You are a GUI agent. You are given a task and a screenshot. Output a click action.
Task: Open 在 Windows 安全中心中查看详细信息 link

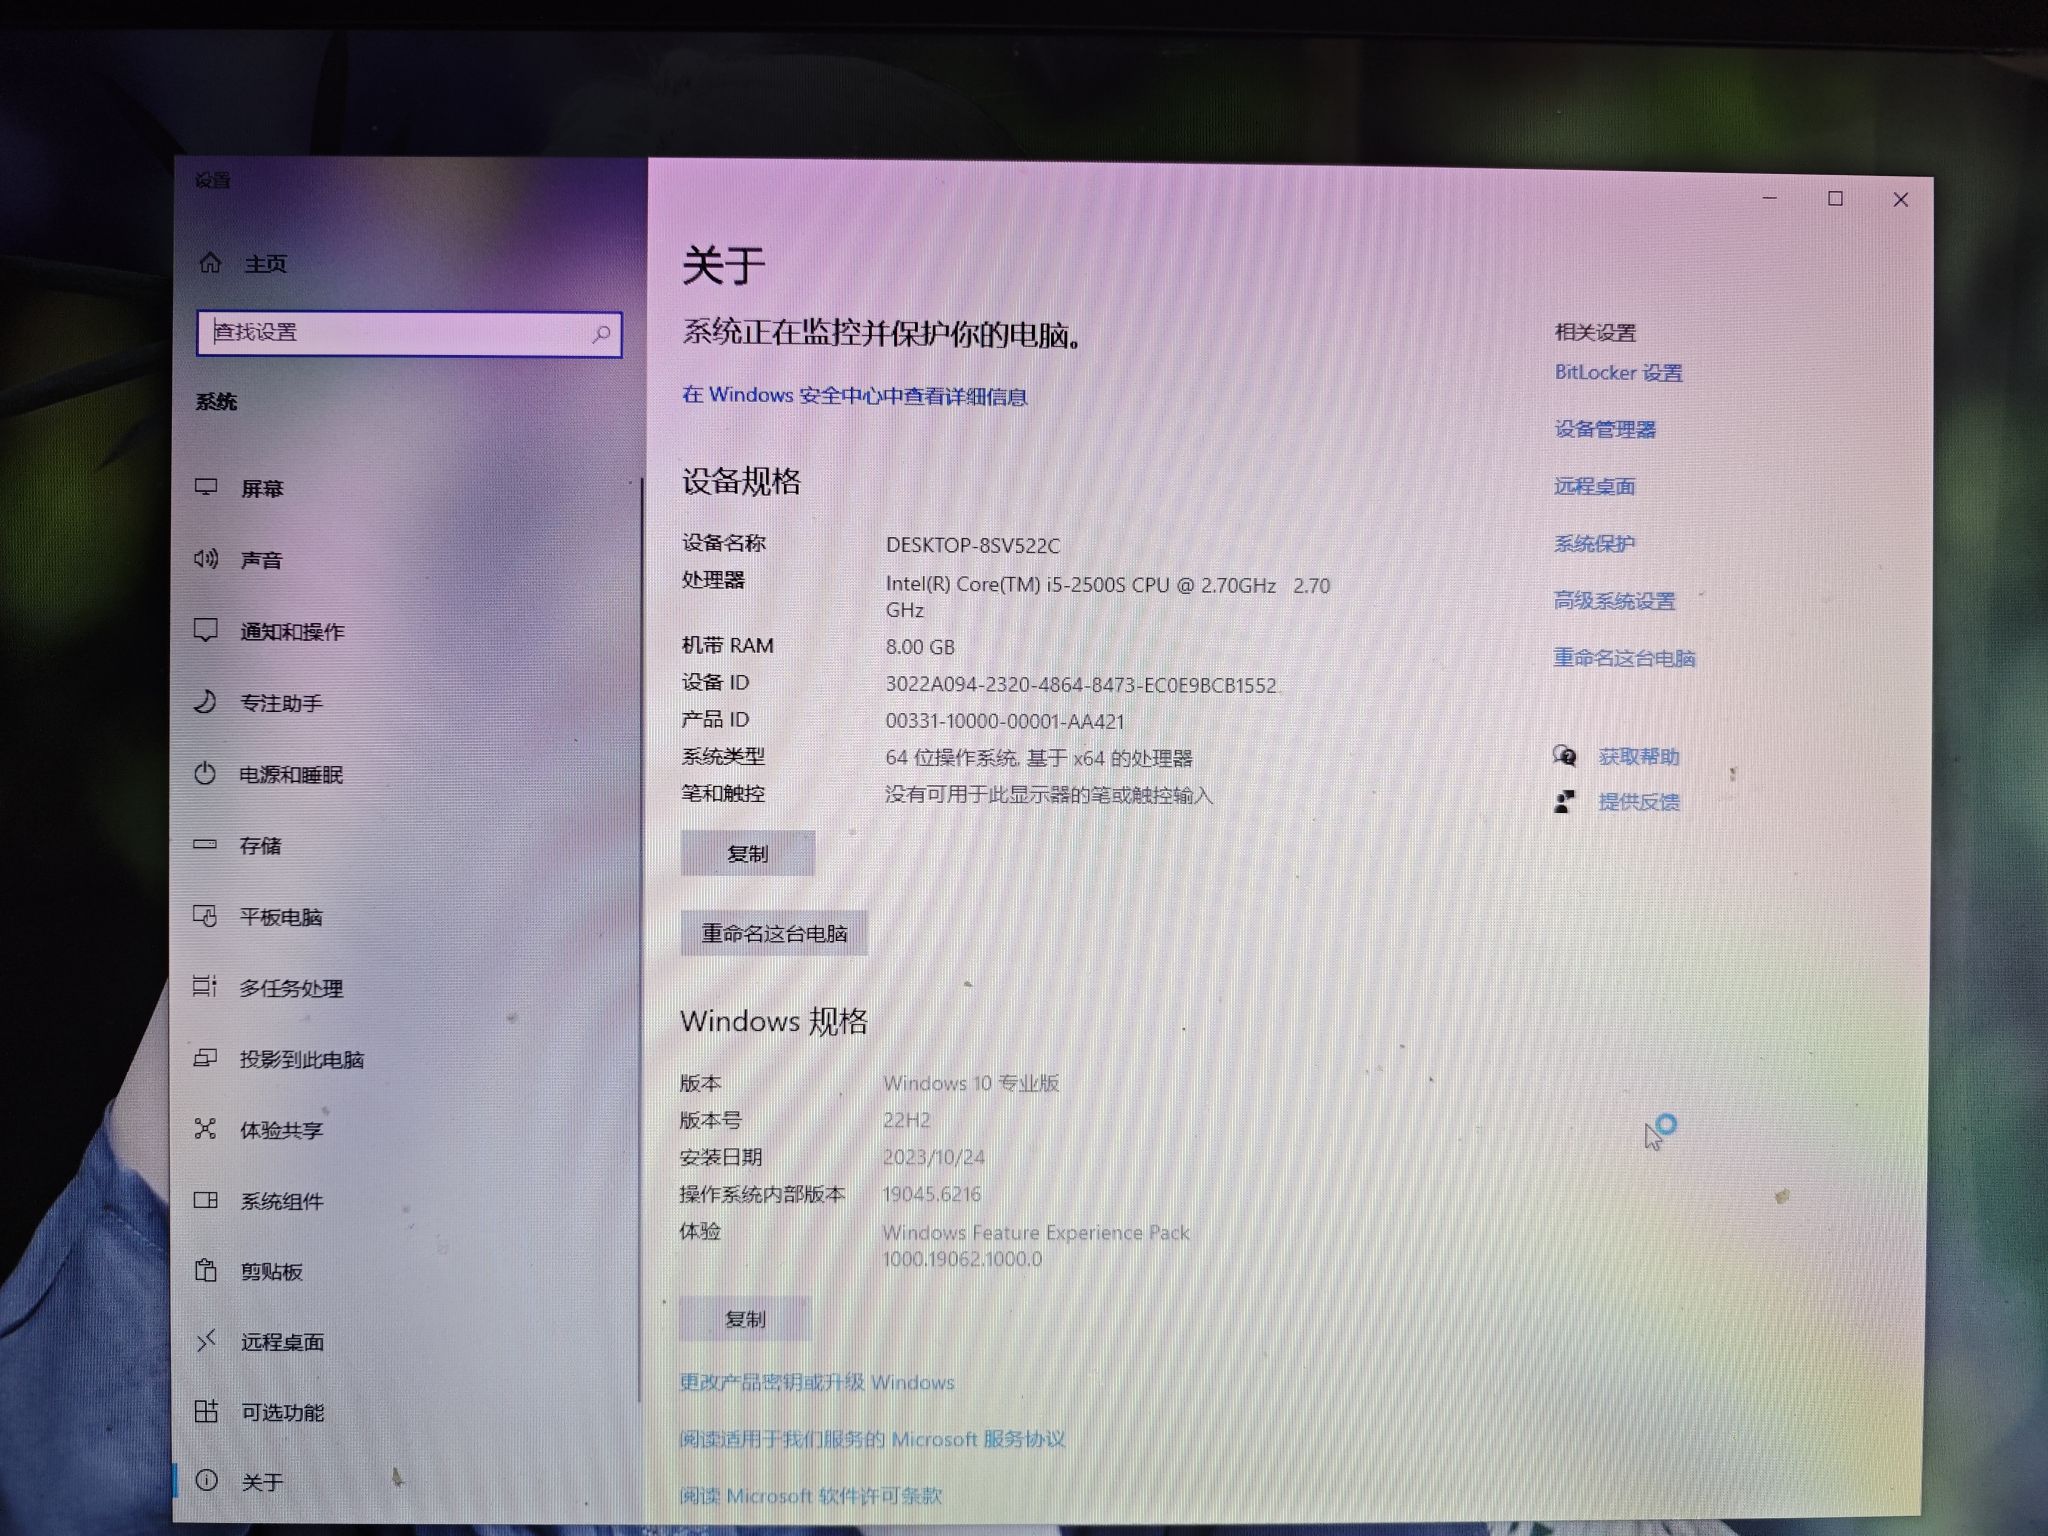(x=855, y=396)
